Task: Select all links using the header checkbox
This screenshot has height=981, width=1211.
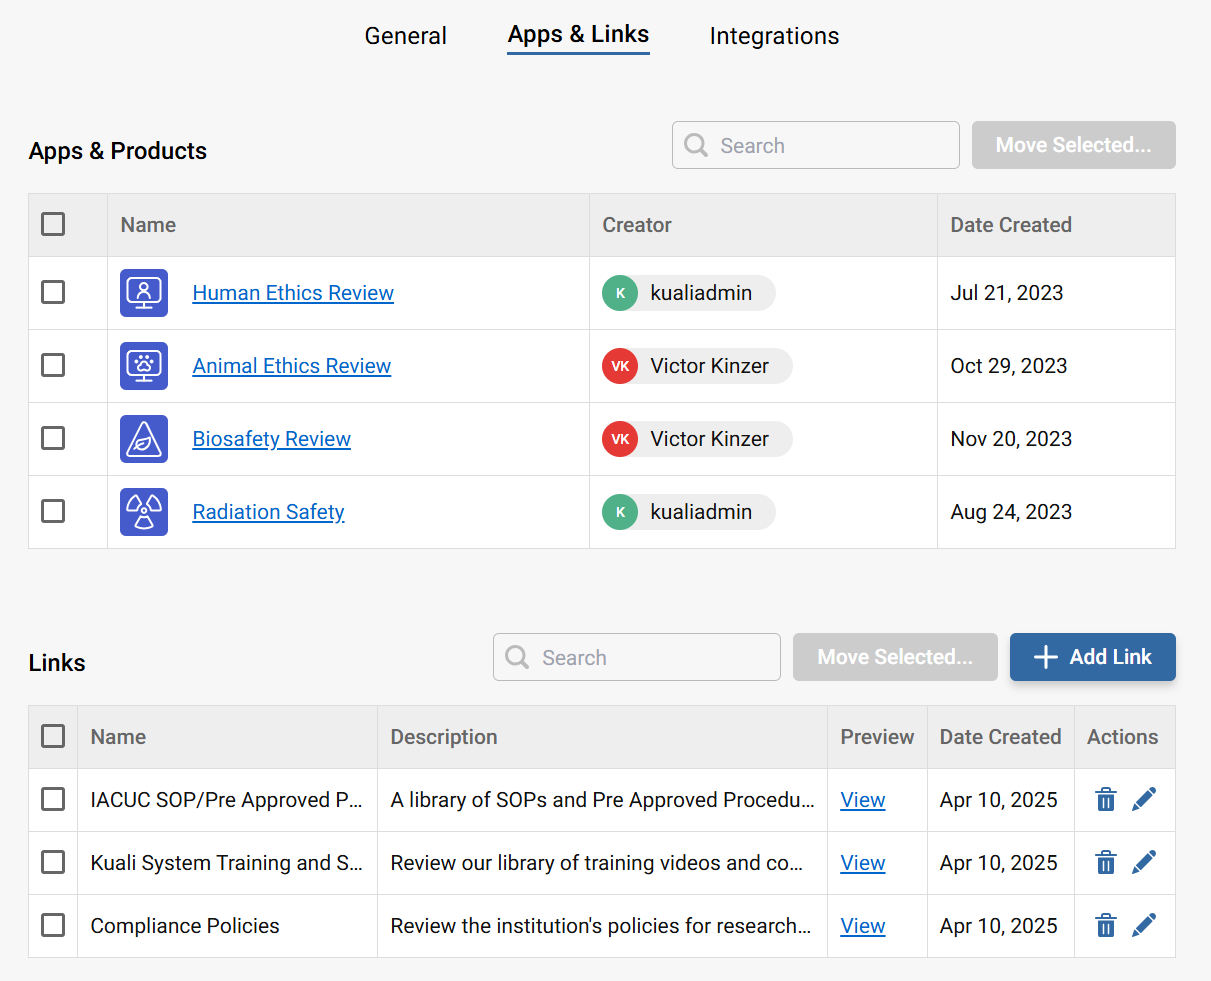Action: click(53, 736)
